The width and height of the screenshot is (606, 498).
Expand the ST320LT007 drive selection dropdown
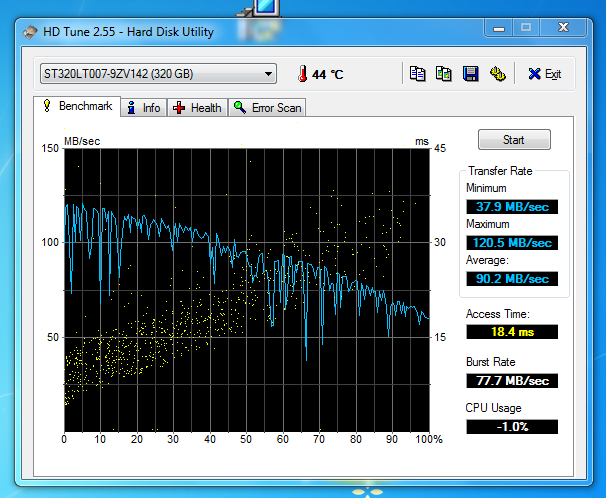[268, 74]
